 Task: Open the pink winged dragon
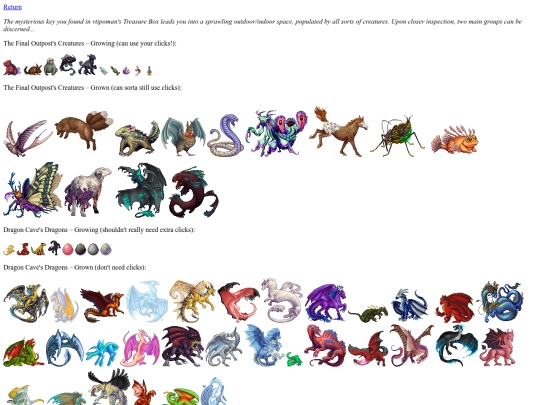(140, 348)
